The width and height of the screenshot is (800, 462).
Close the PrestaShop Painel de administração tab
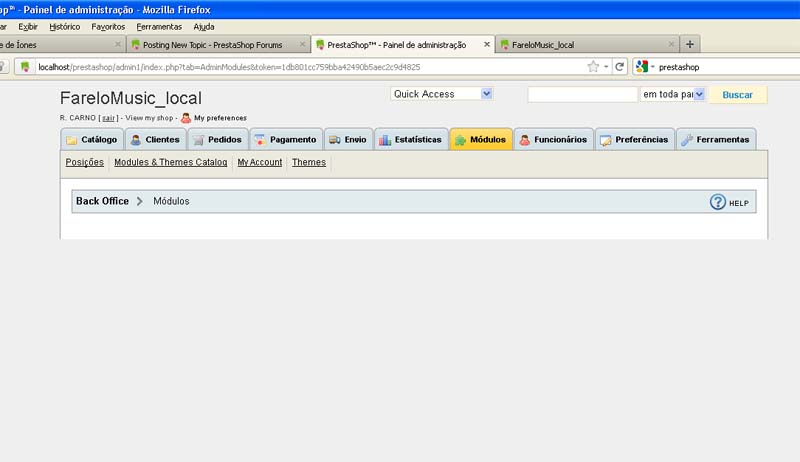487,44
